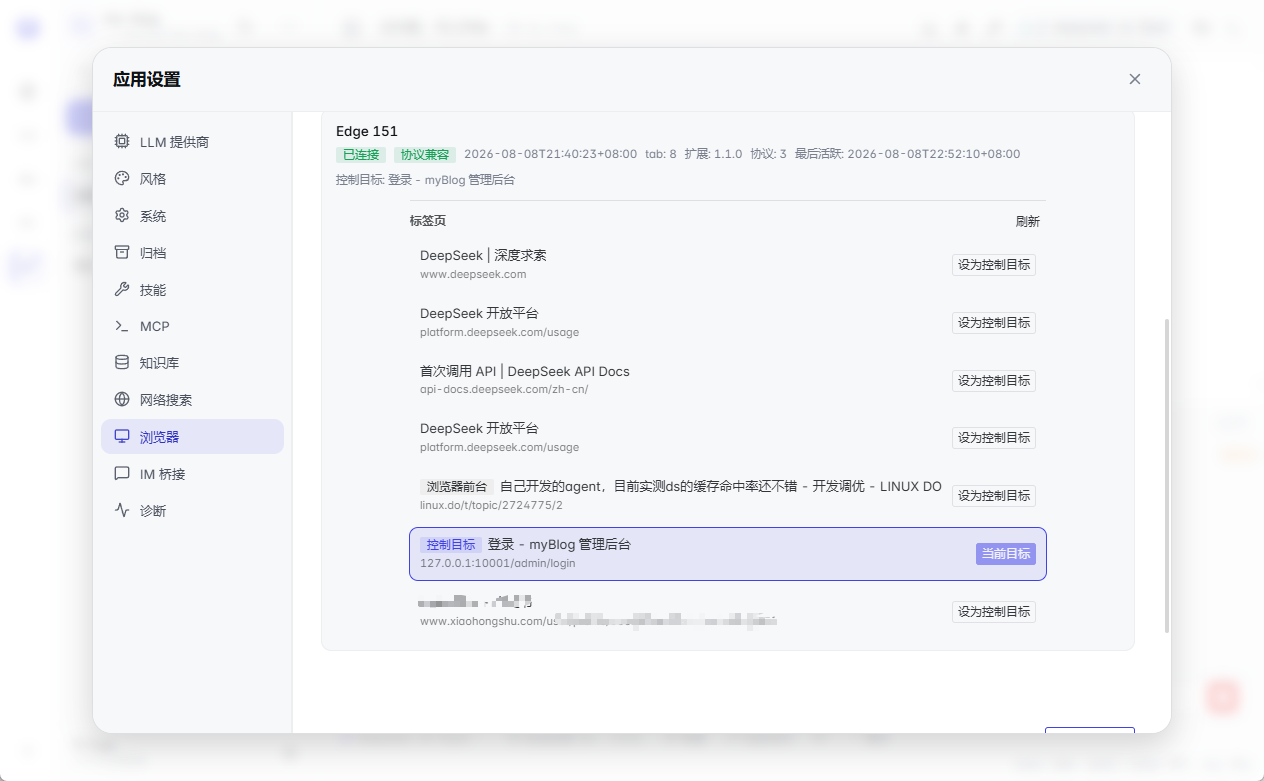This screenshot has width=1264, height=781.
Task: Click the www.deepseek.com URL text
Action: (473, 274)
